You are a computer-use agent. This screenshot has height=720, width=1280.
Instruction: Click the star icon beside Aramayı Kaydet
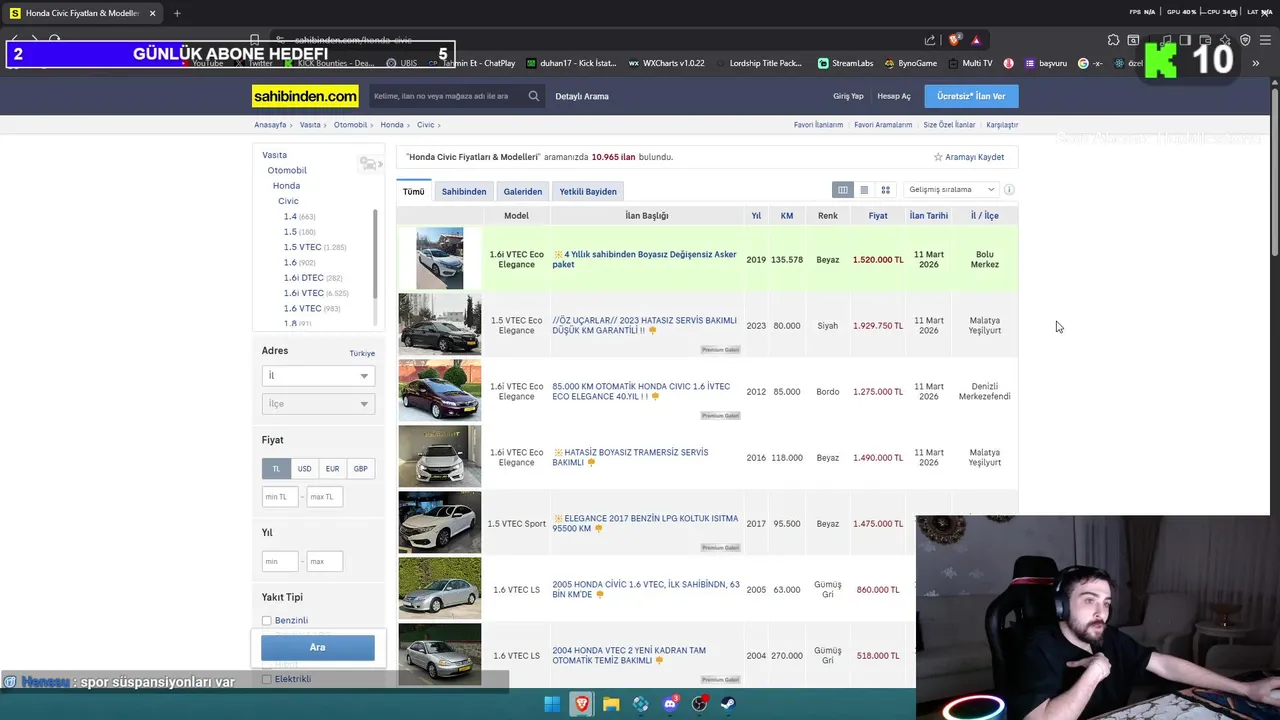tap(938, 157)
